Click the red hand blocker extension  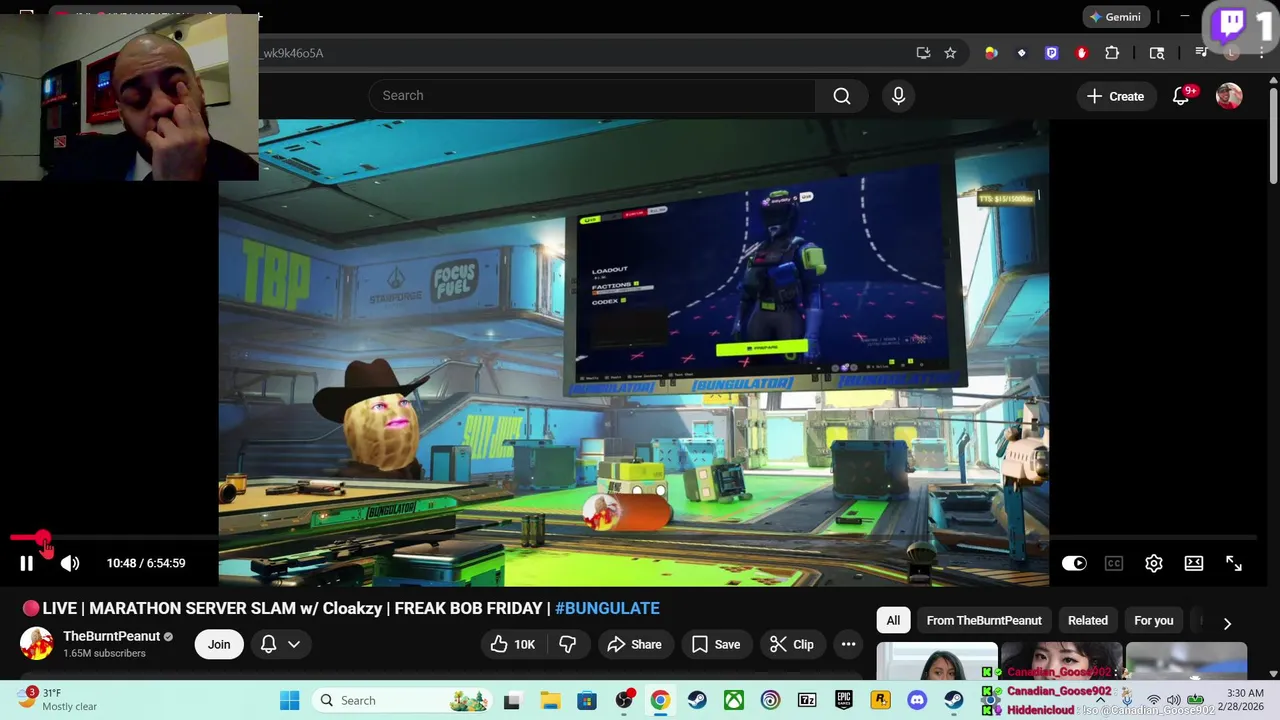point(1081,53)
